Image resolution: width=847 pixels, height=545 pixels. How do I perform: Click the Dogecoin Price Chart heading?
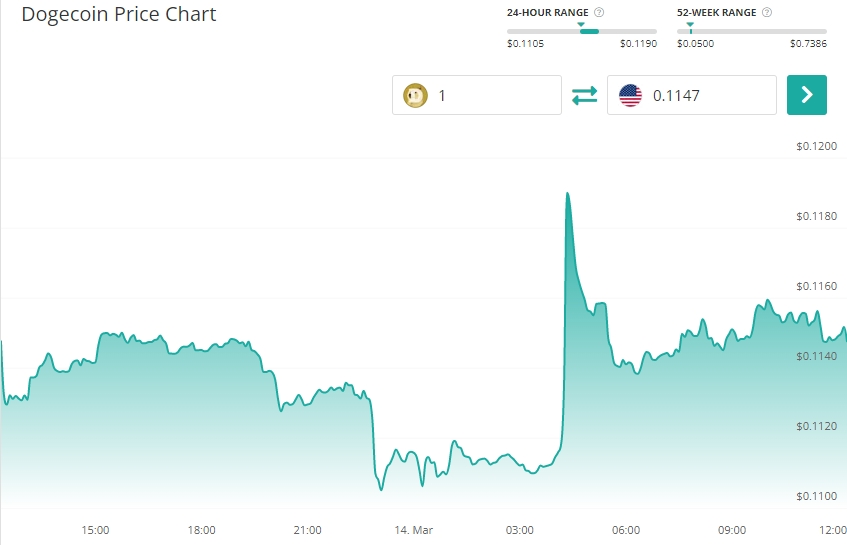pos(119,15)
